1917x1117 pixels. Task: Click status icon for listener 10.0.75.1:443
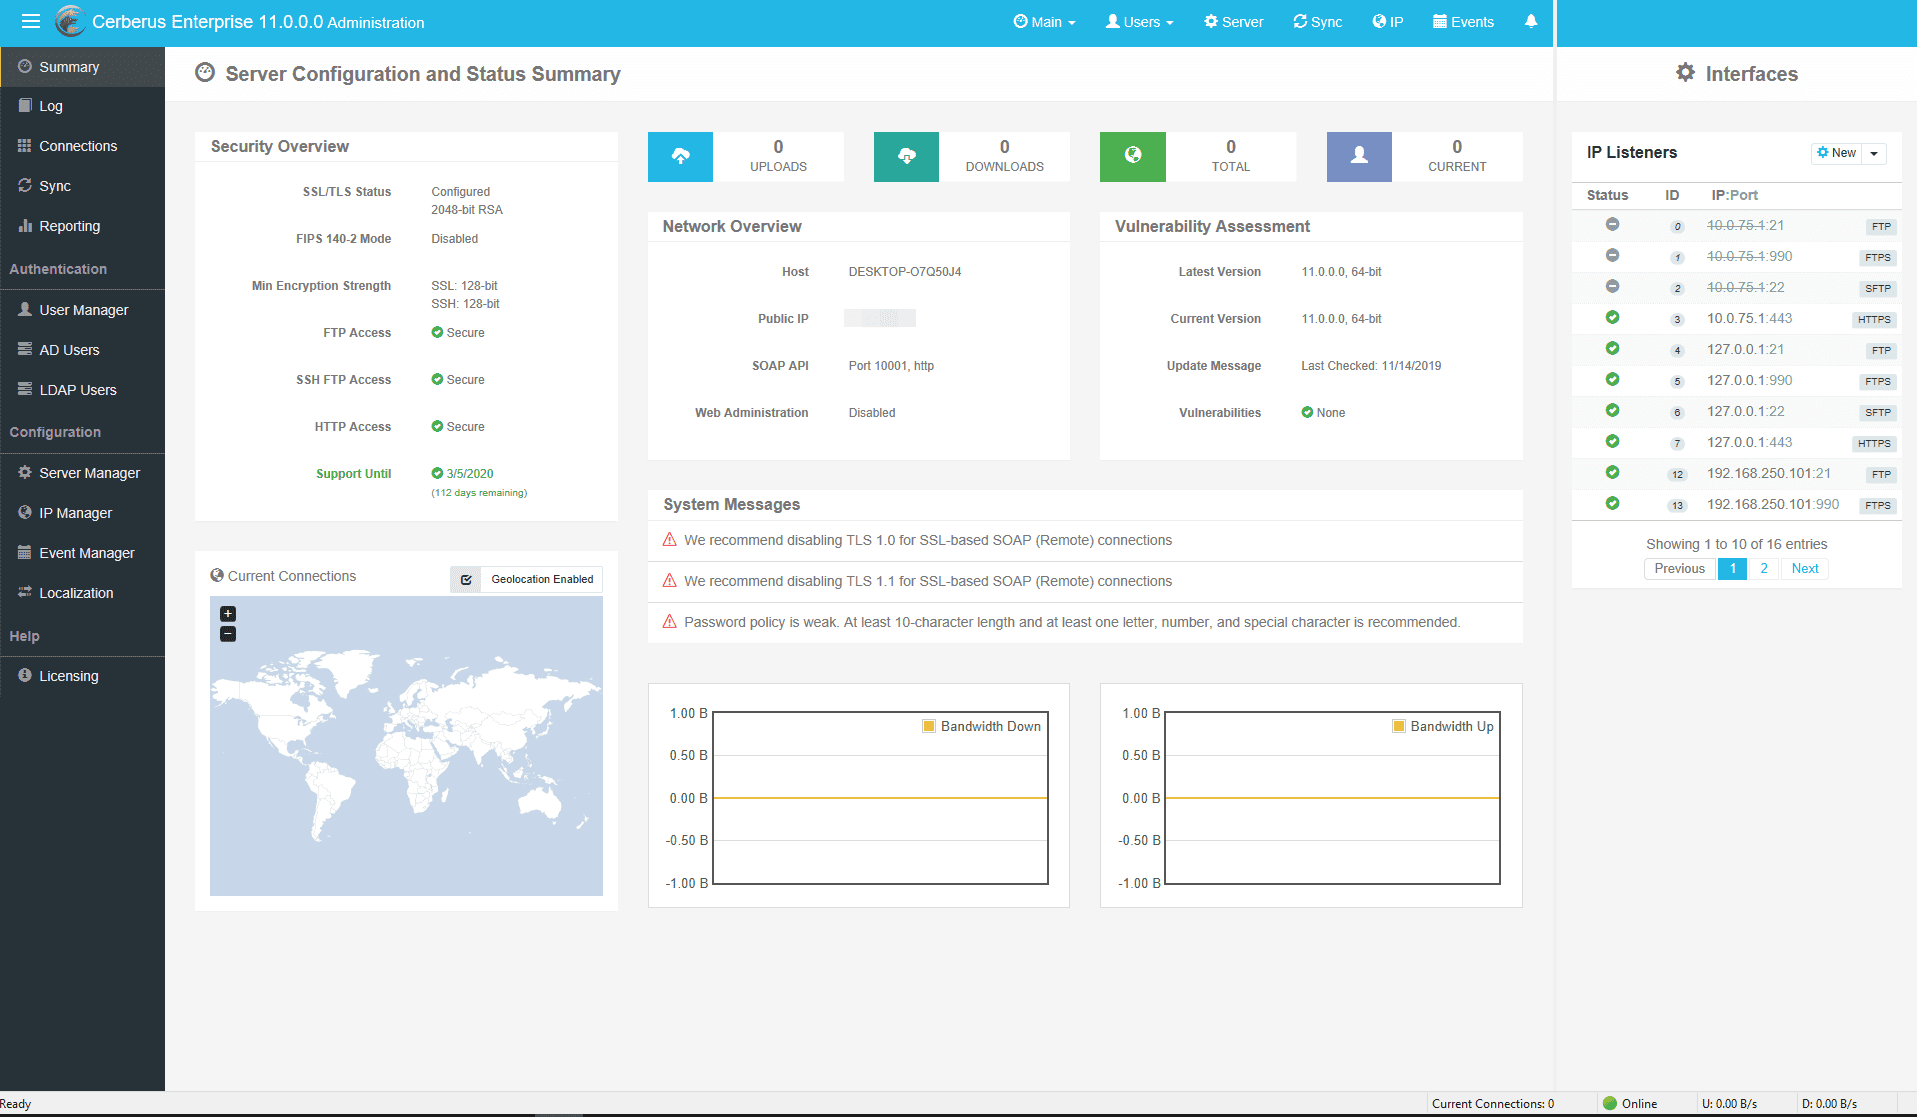click(x=1612, y=318)
